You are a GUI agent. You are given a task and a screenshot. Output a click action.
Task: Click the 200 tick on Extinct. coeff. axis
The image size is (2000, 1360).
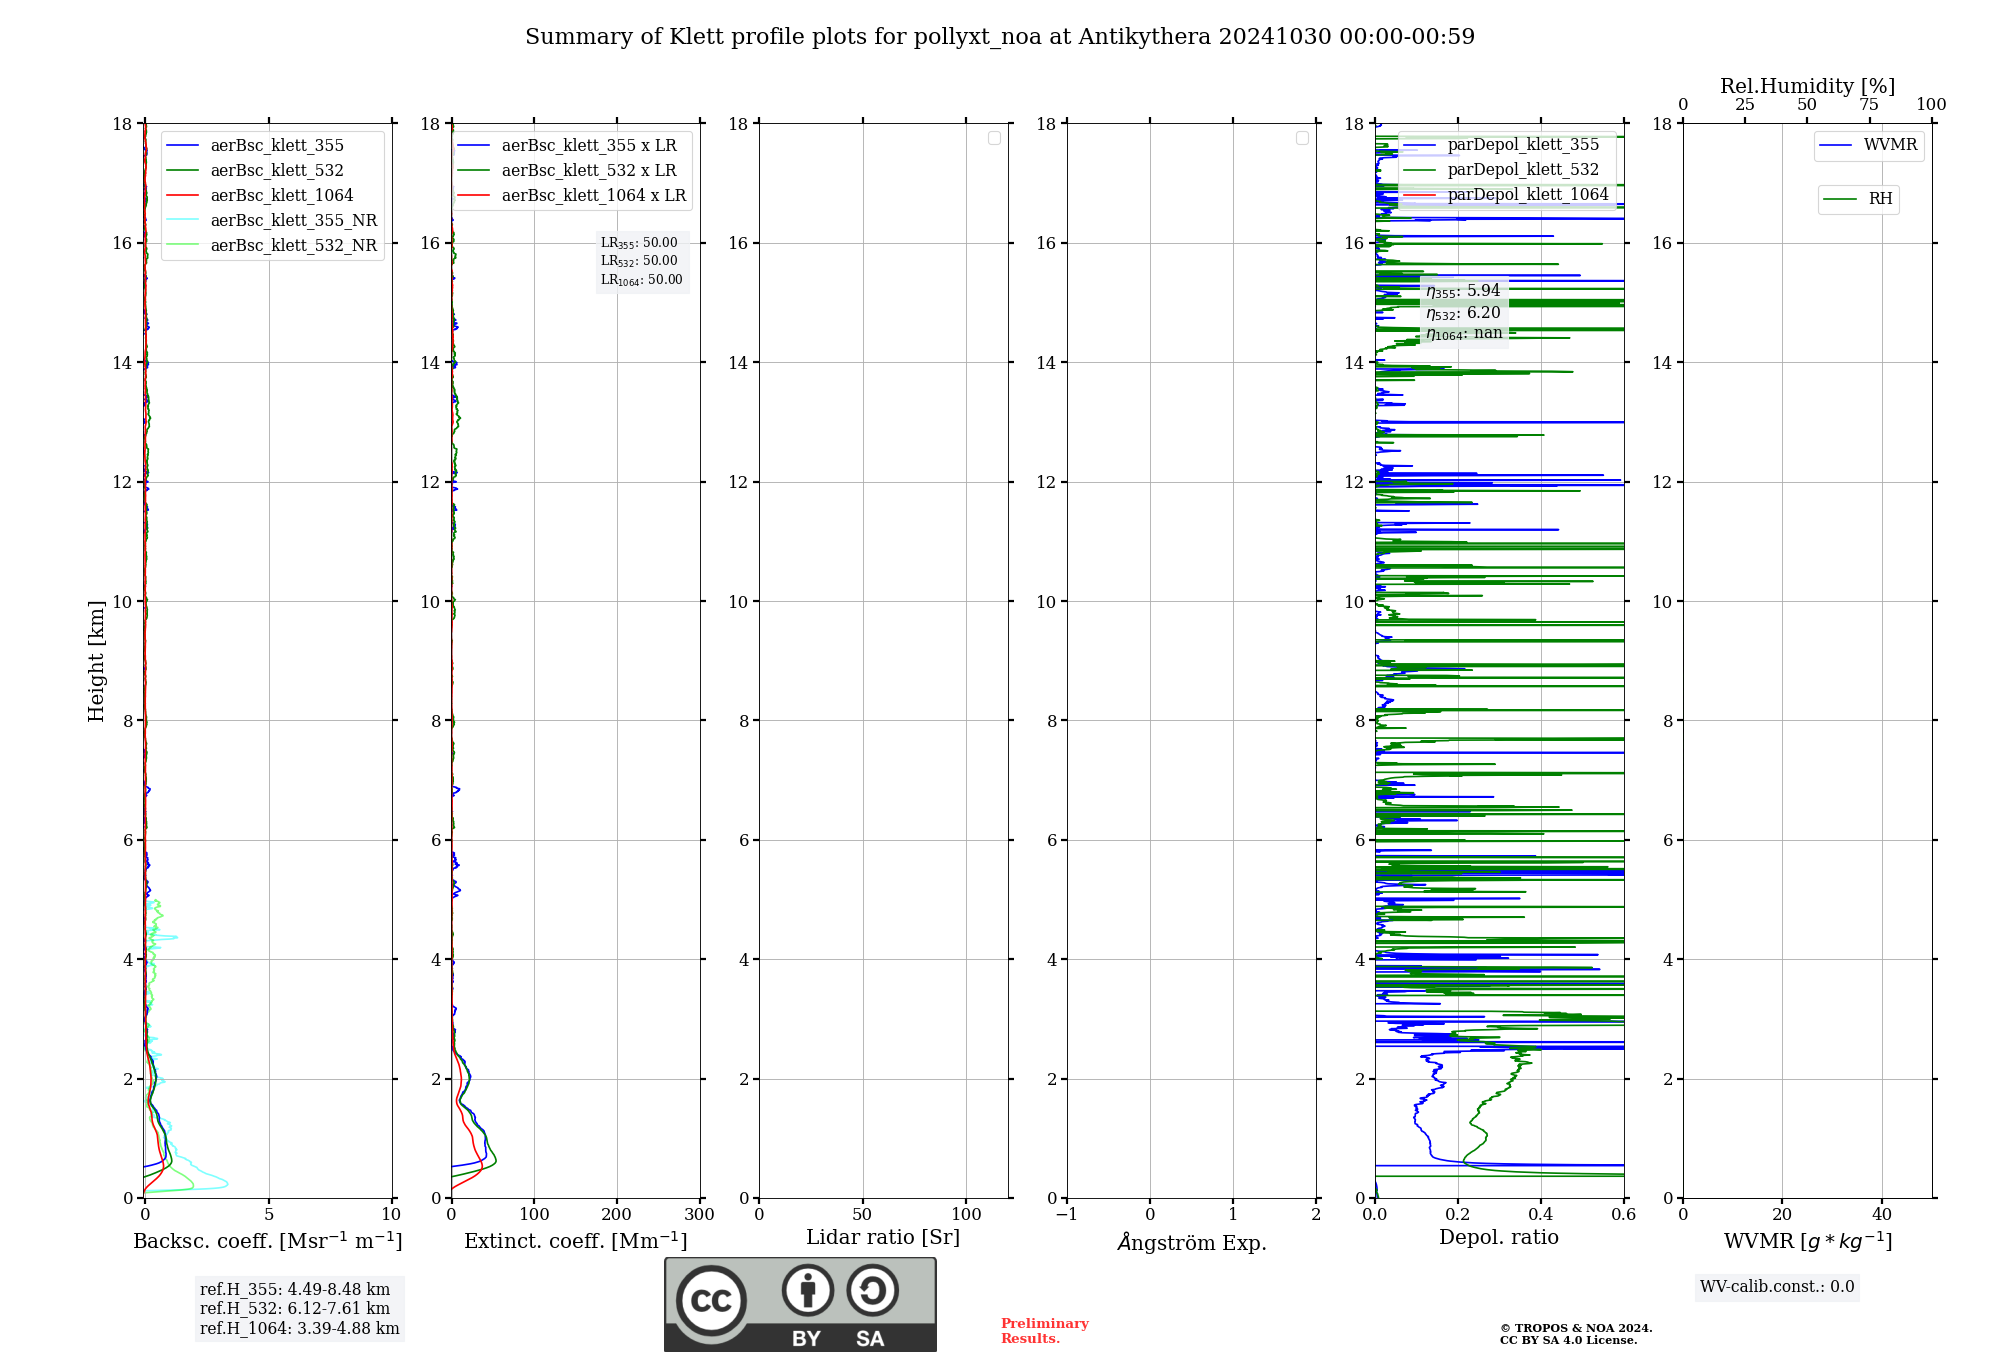pyautogui.click(x=617, y=1215)
